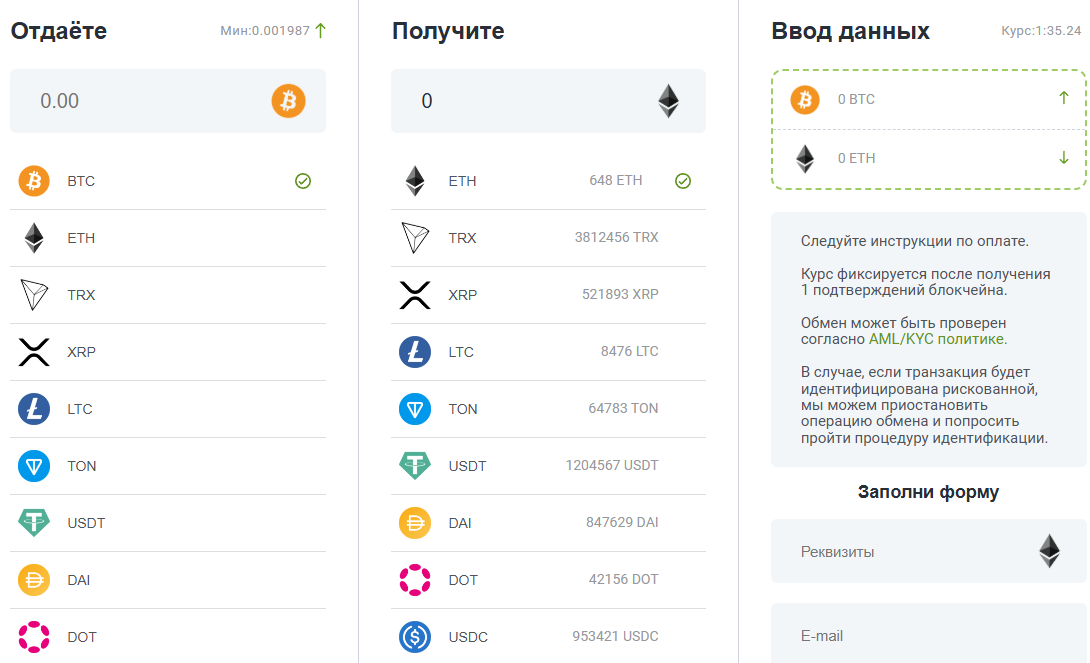The height and width of the screenshot is (663, 1090).
Task: Click the E-mail input field
Action: [929, 634]
